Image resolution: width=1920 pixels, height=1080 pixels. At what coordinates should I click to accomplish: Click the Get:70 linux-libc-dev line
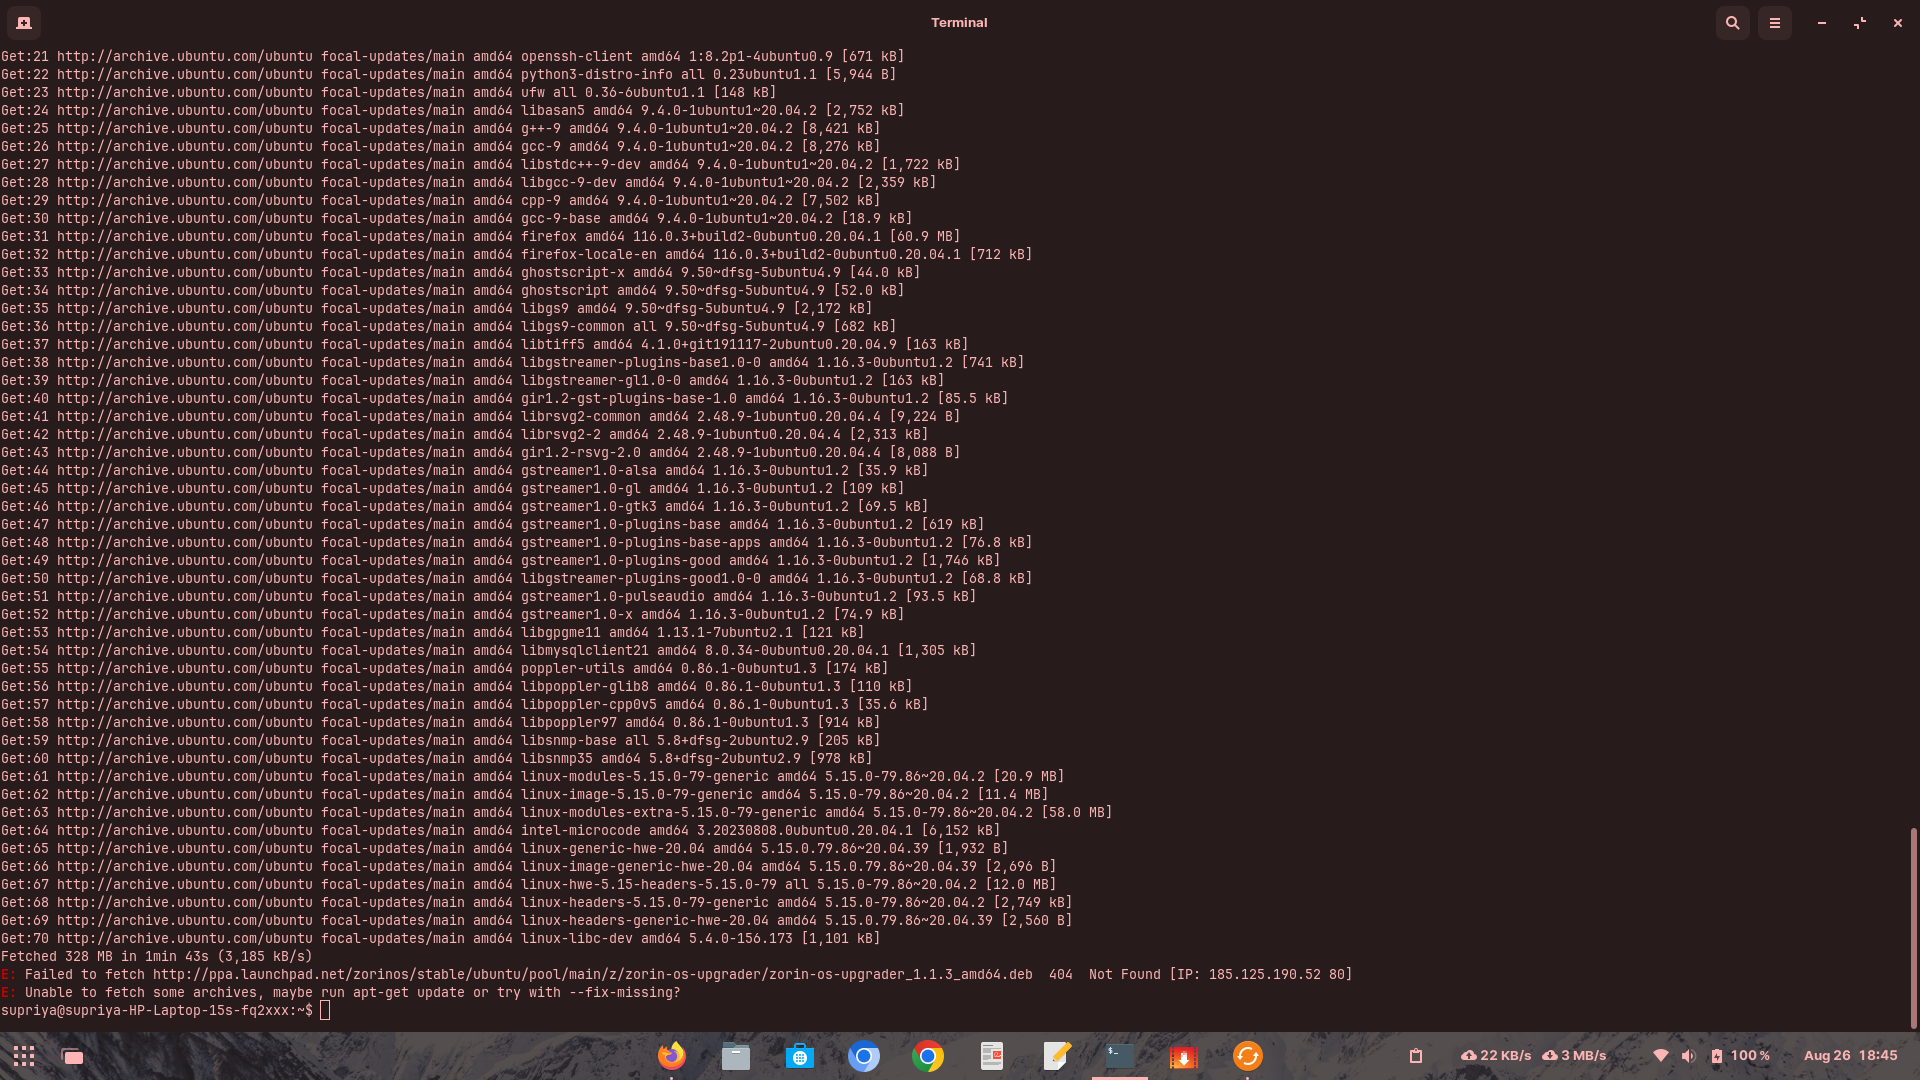point(440,939)
